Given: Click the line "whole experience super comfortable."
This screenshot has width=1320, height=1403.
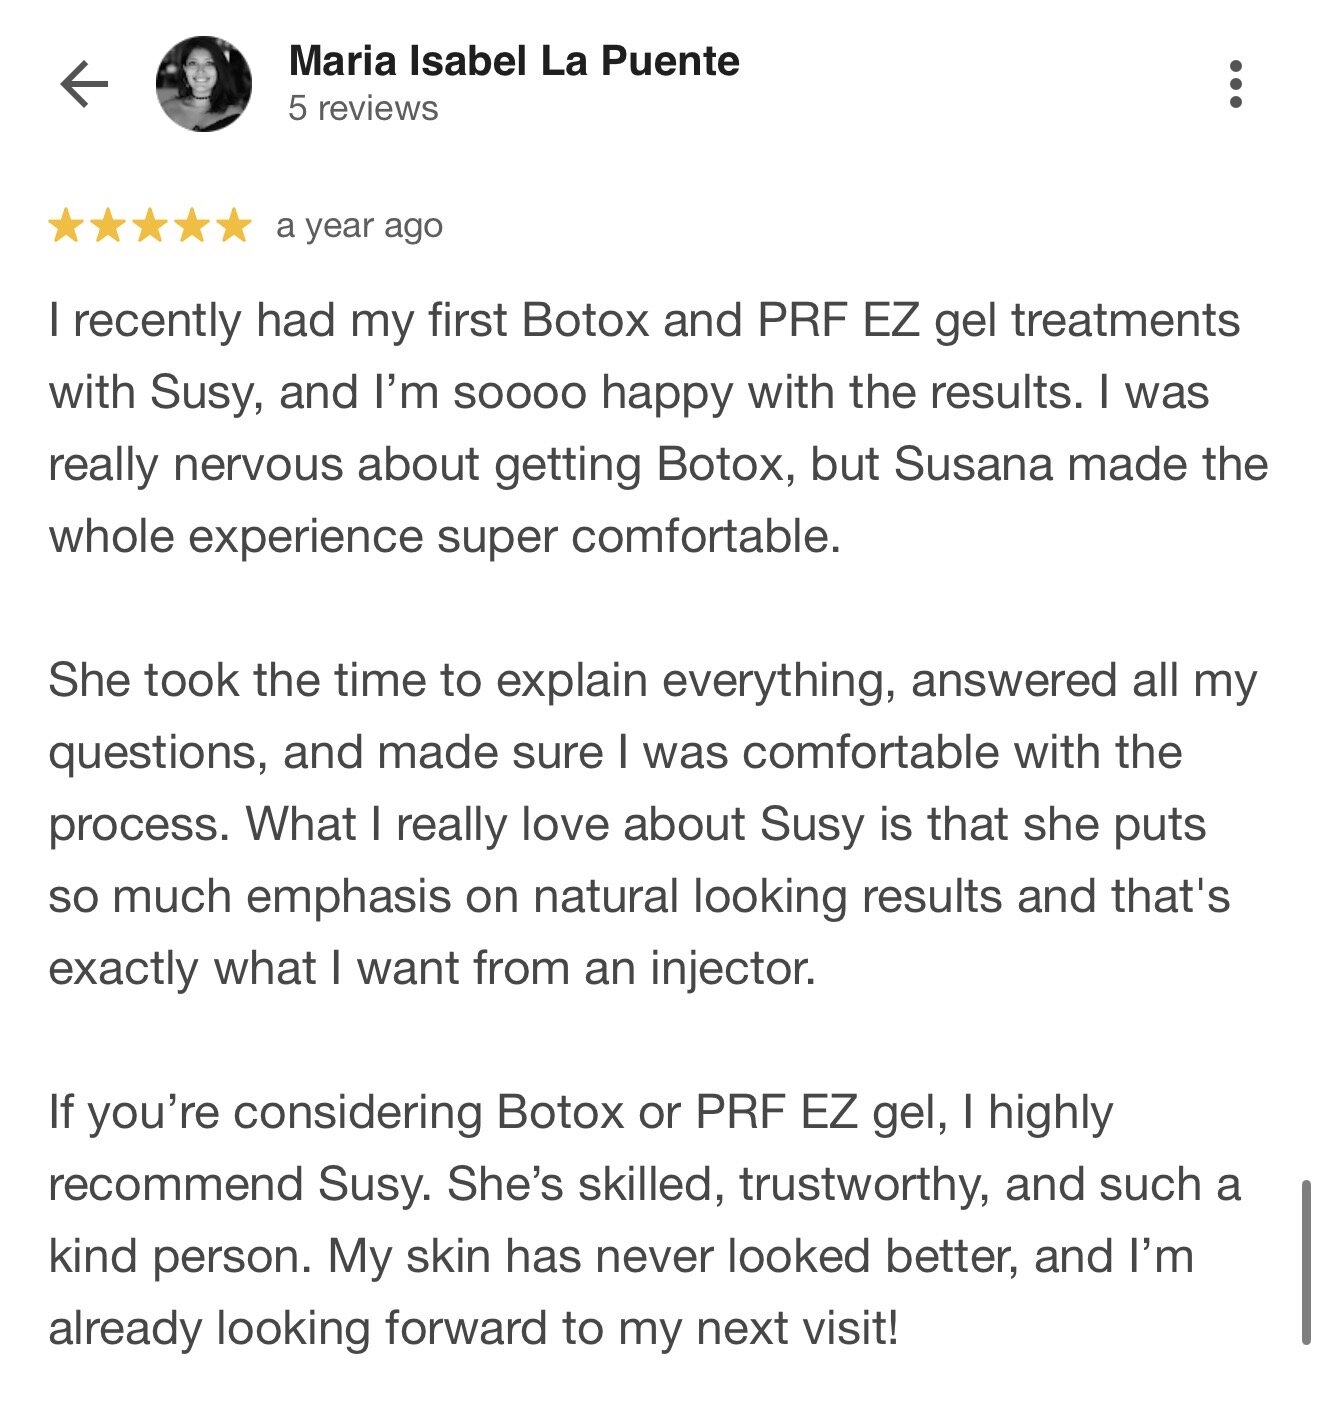Looking at the screenshot, I should point(444,537).
